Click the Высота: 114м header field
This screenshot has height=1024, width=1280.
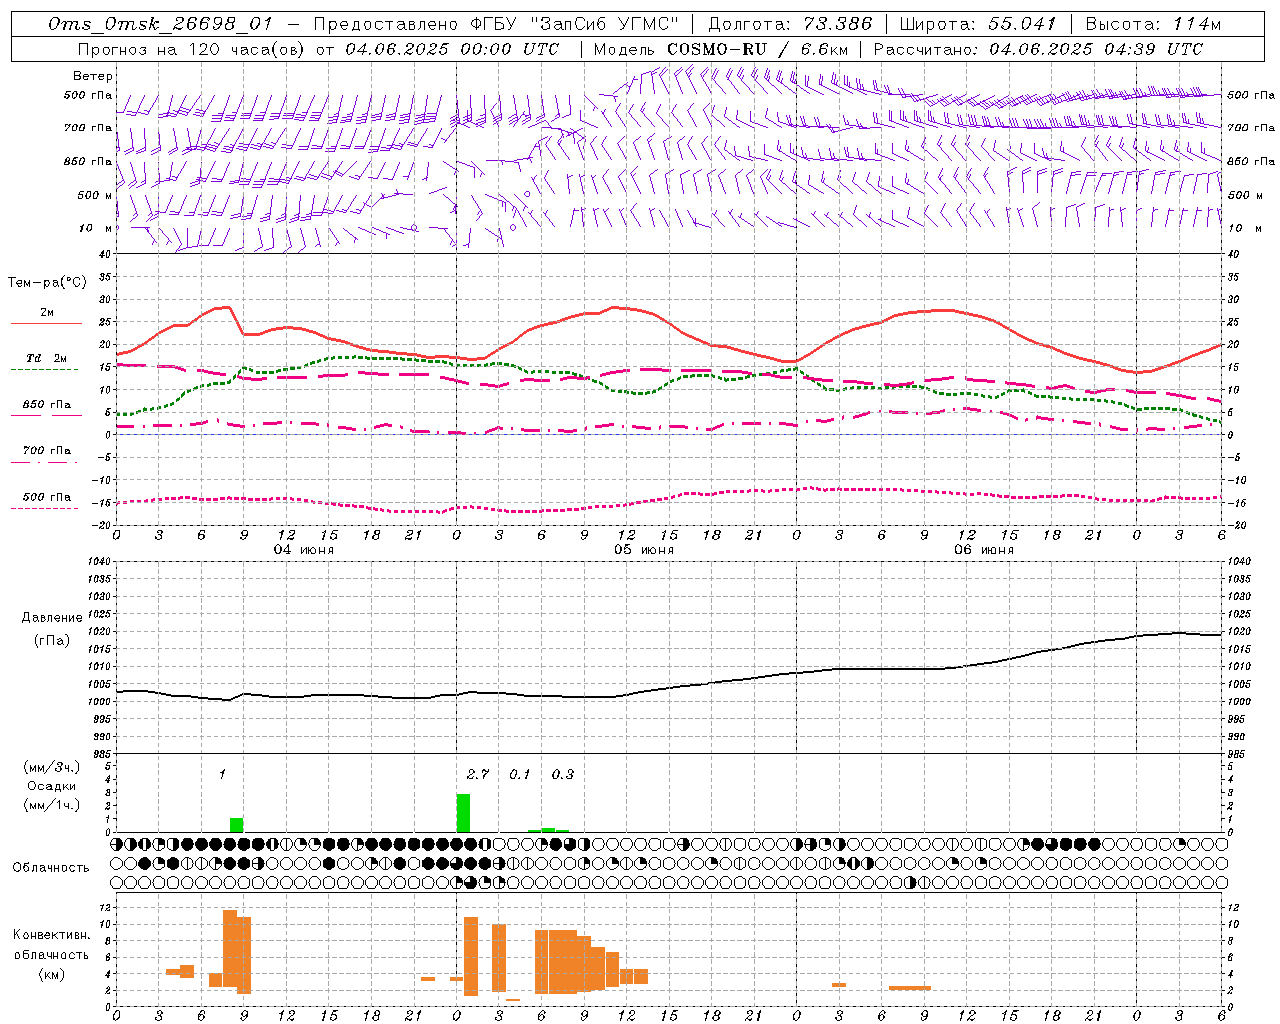(1153, 24)
